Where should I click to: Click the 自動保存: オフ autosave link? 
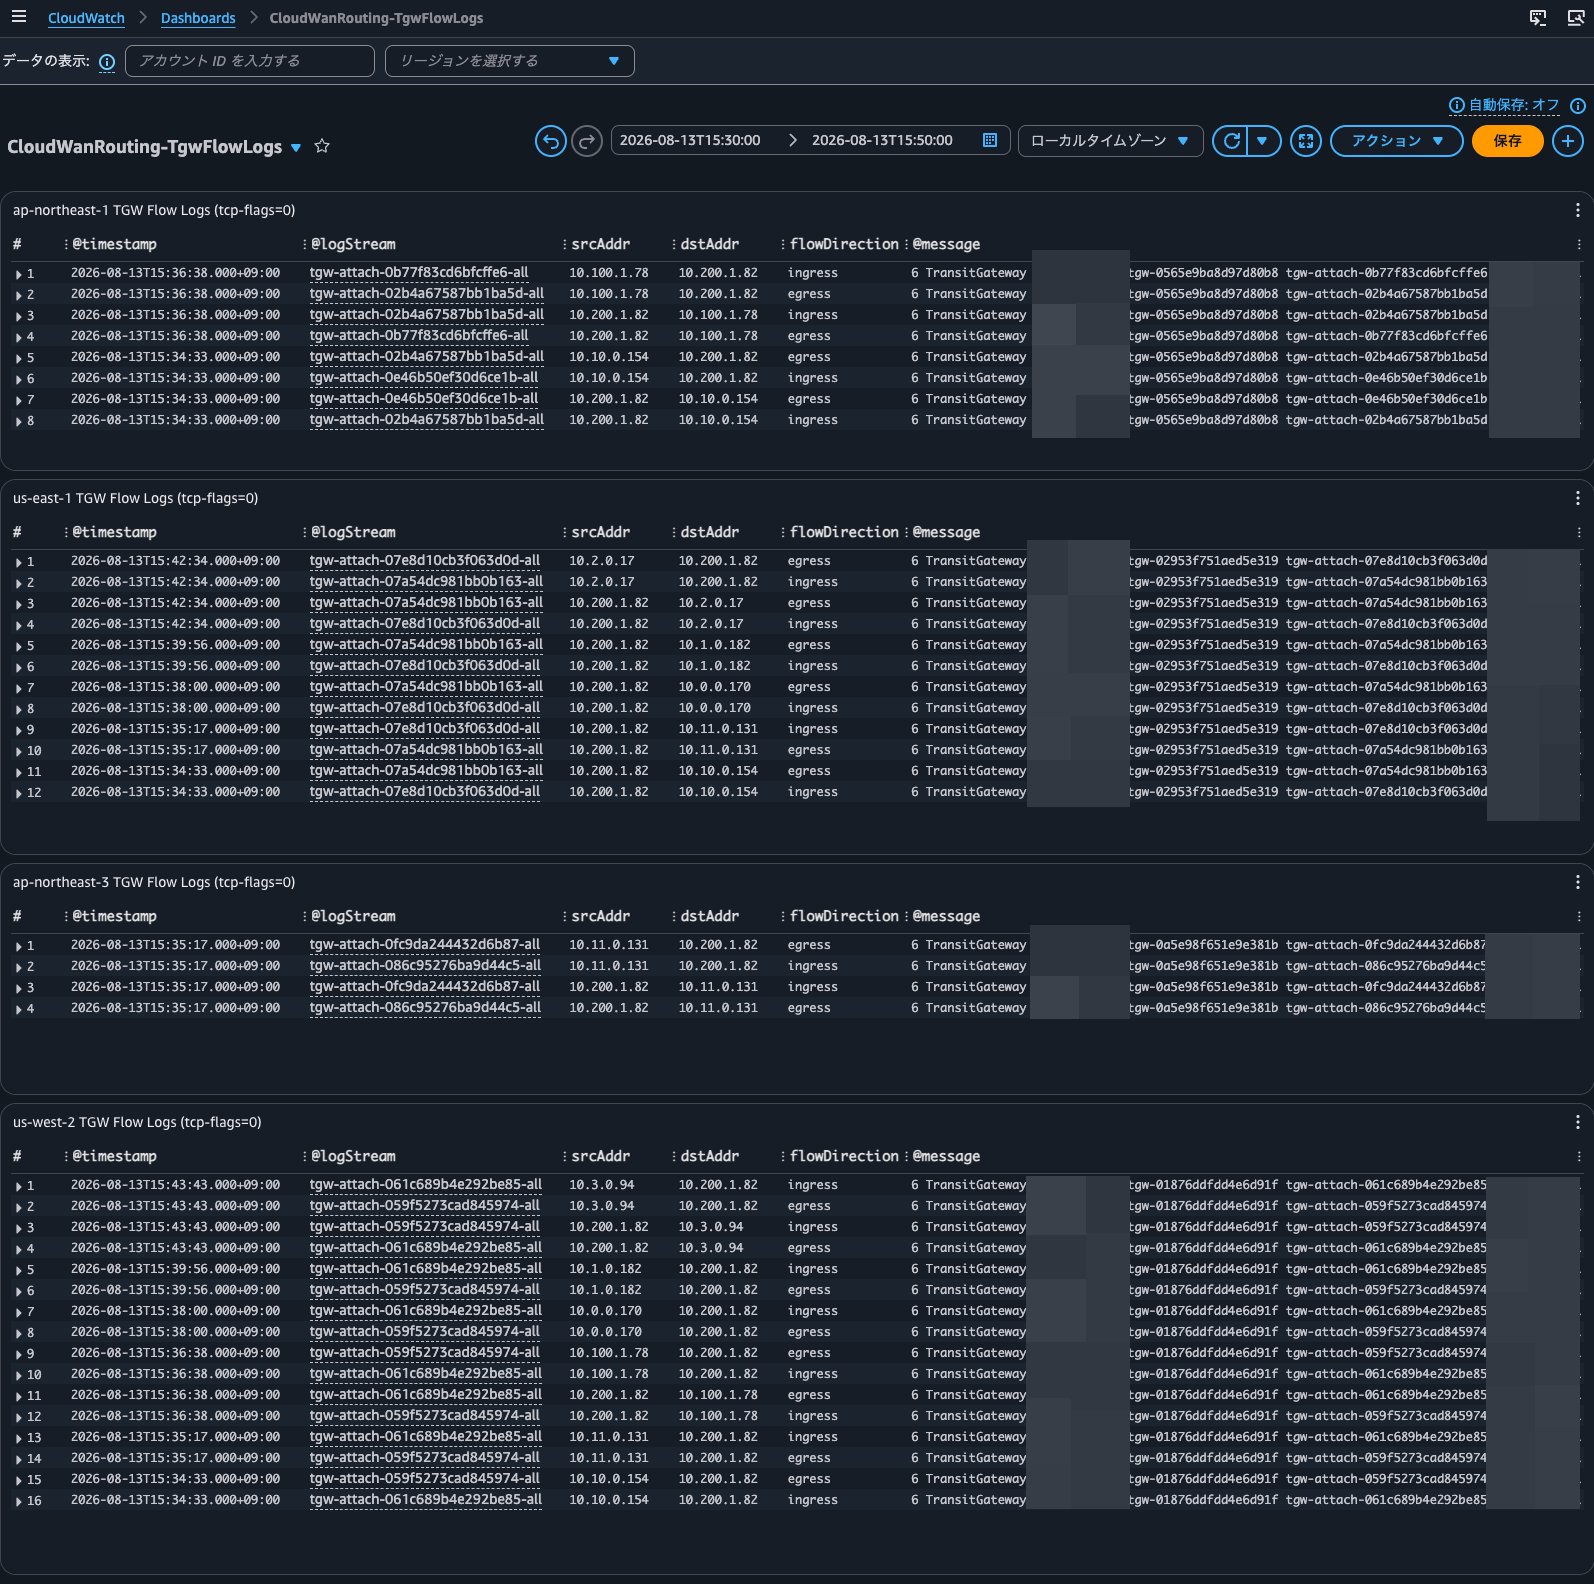click(1514, 105)
